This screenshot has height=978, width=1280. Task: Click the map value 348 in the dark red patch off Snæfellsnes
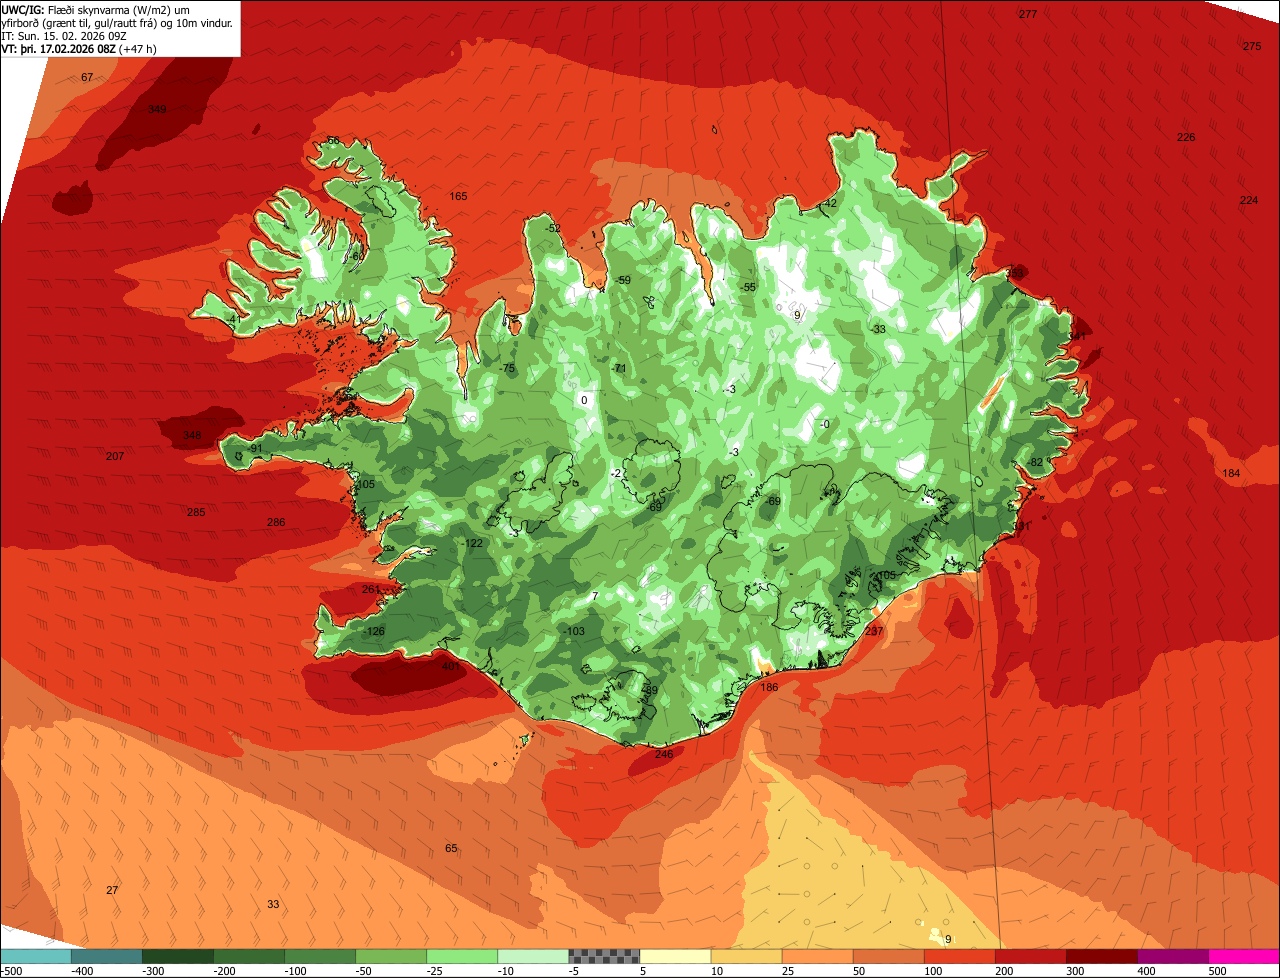click(192, 436)
